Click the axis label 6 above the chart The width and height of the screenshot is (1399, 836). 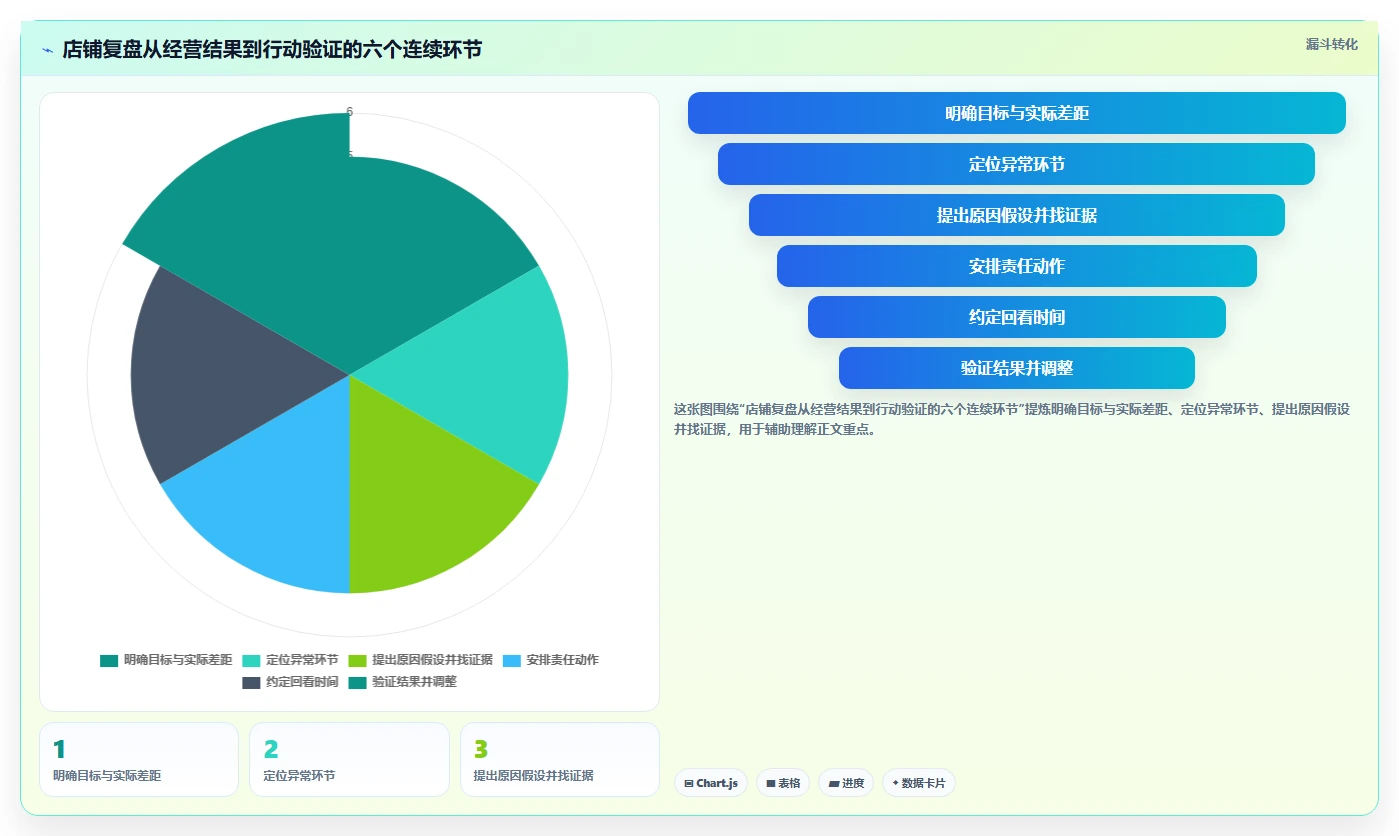coord(350,112)
